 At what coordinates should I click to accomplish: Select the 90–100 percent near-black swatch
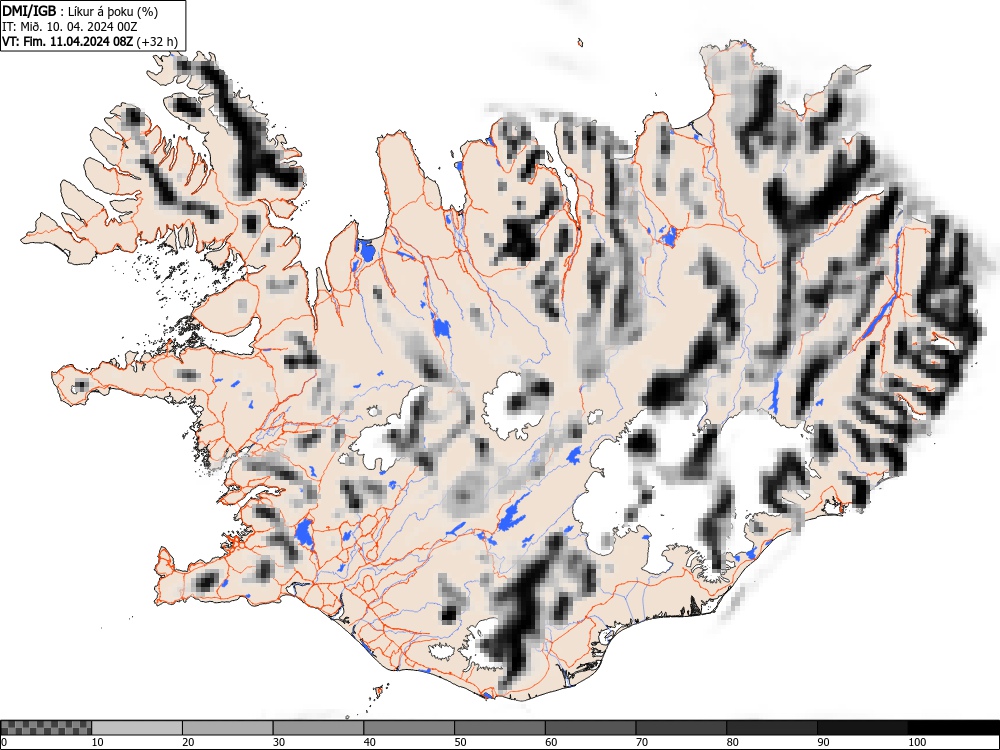862,728
